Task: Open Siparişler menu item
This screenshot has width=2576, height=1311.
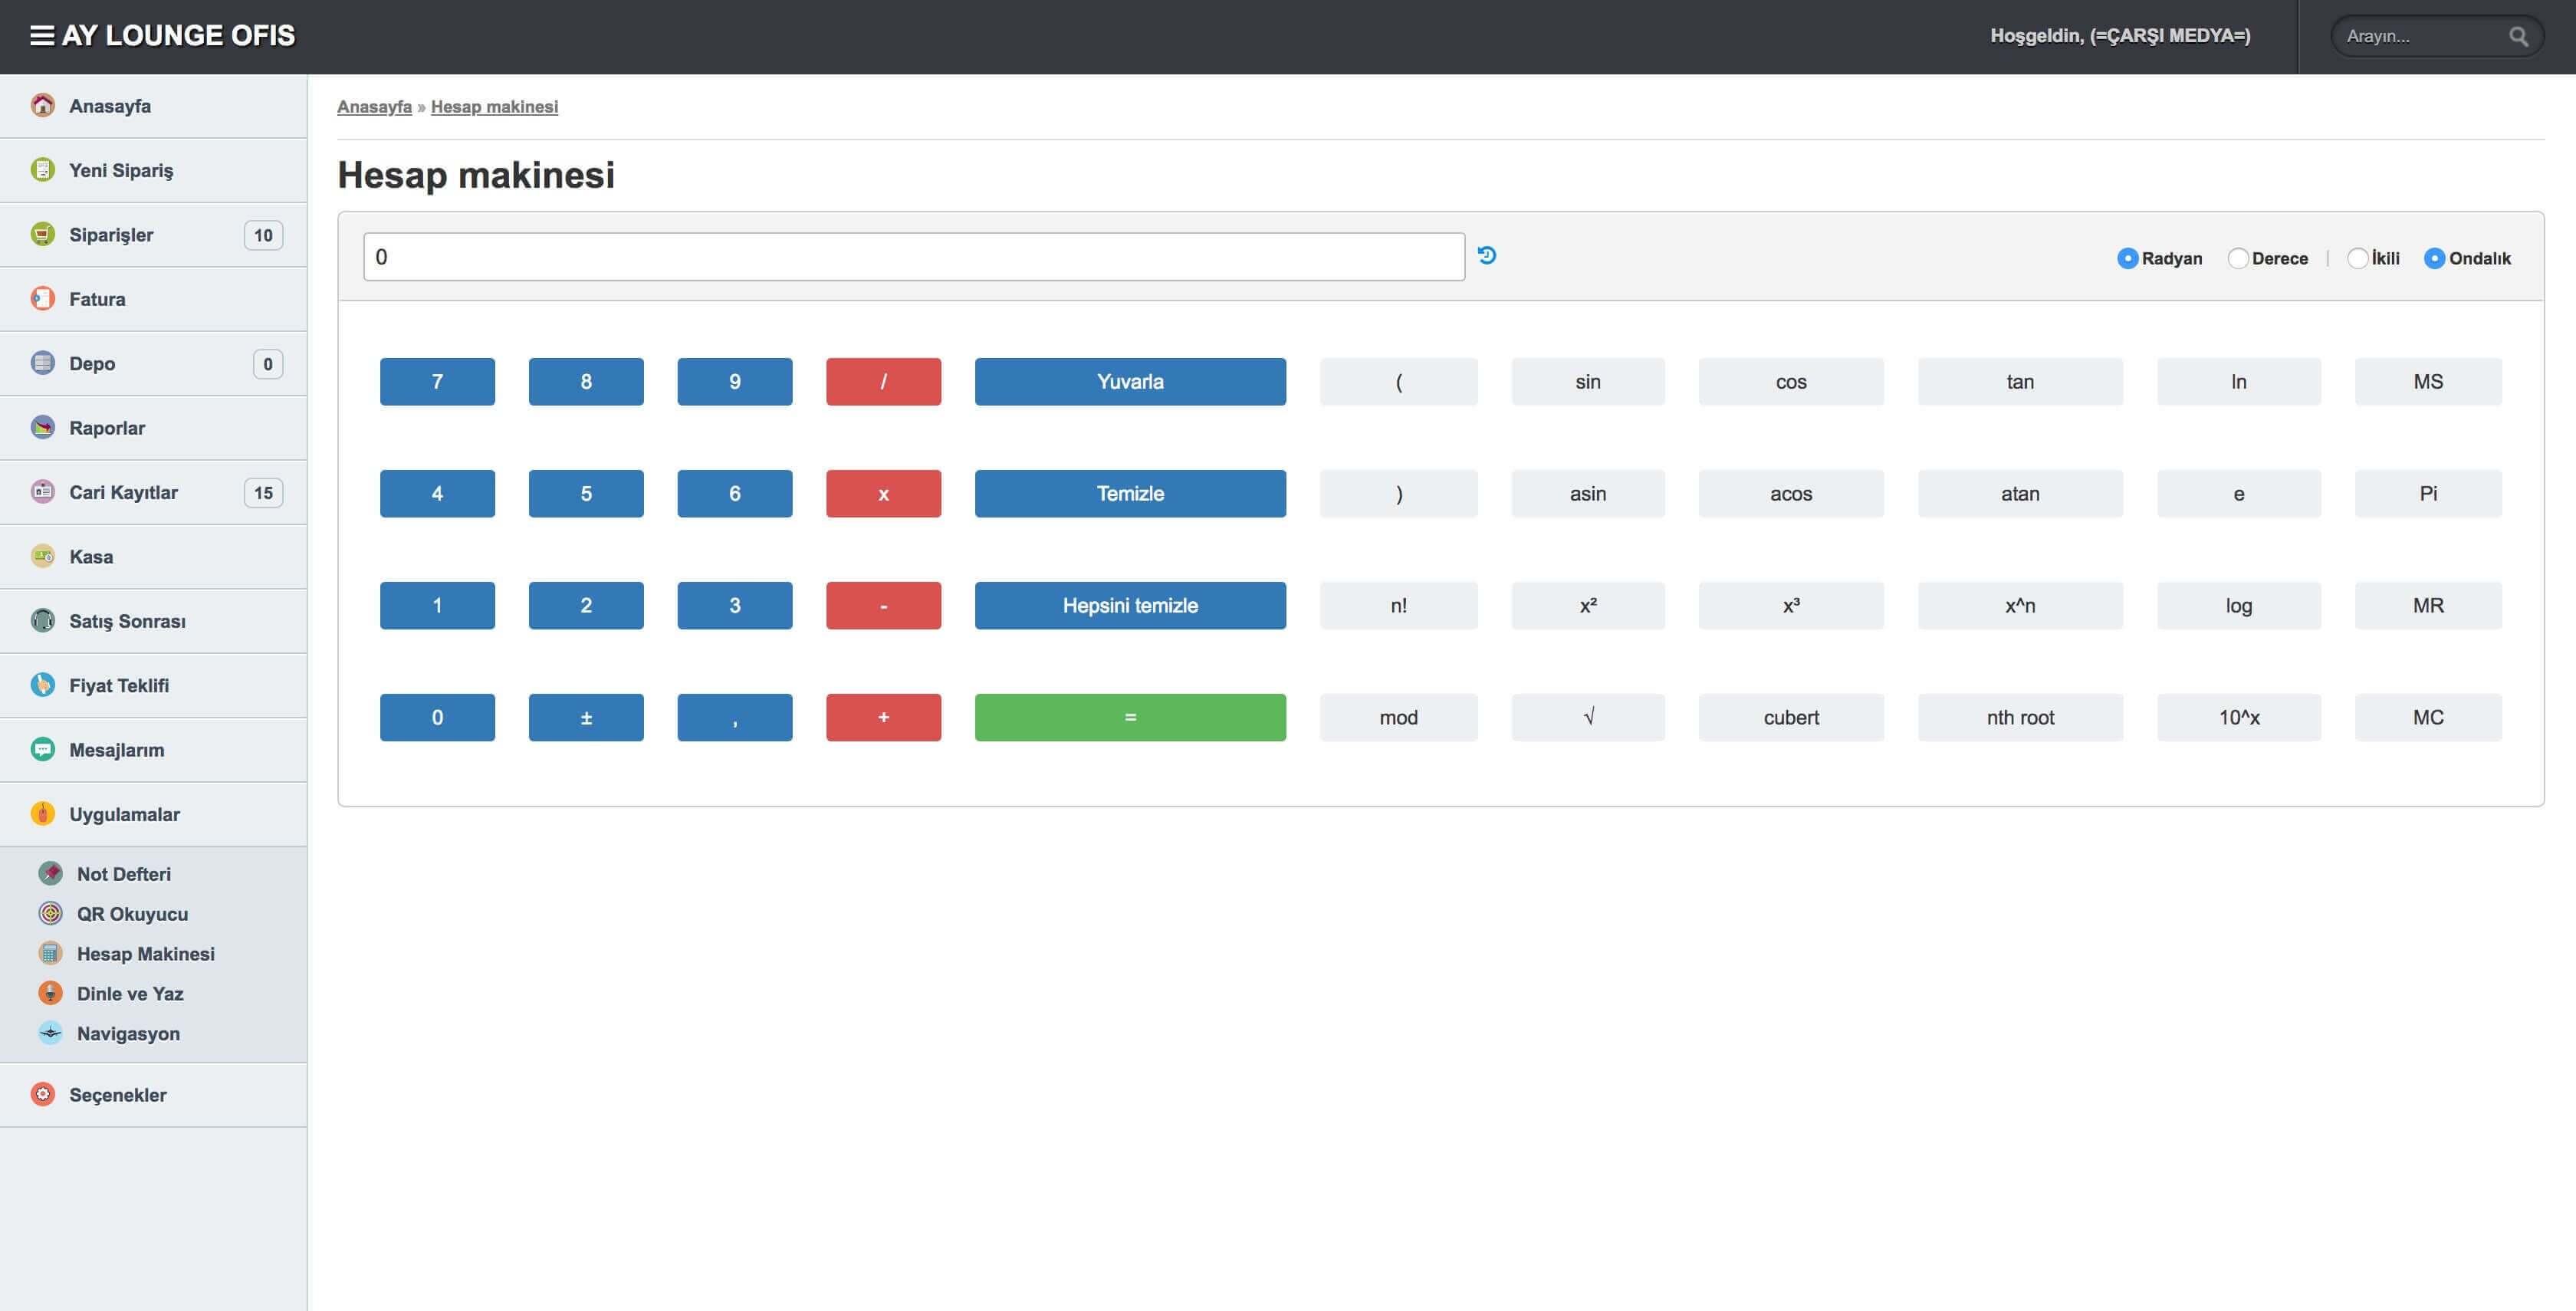Action: coord(111,235)
